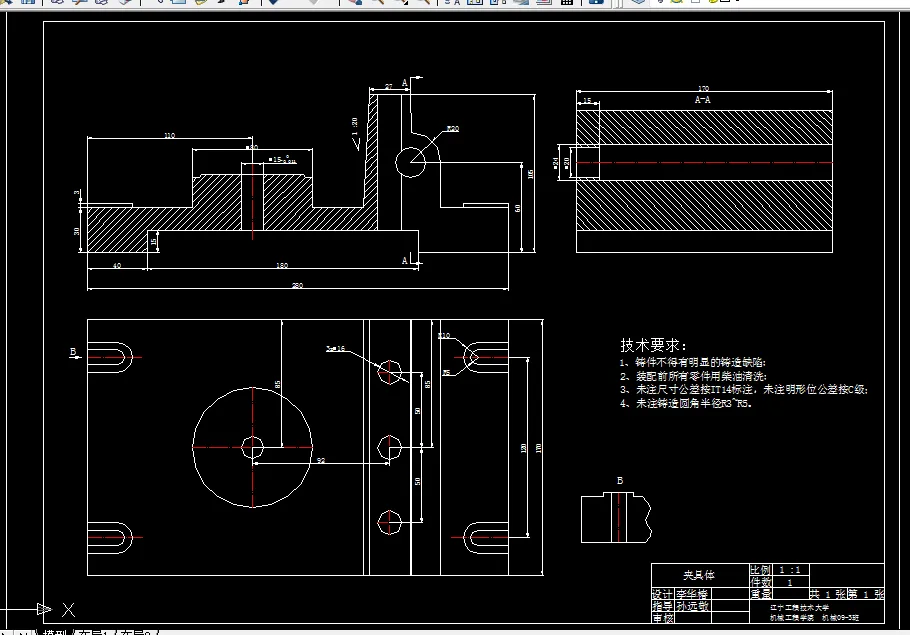Click the UCS axis icon in drawing area
Viewport: 910px width, 635px height.
point(42,605)
